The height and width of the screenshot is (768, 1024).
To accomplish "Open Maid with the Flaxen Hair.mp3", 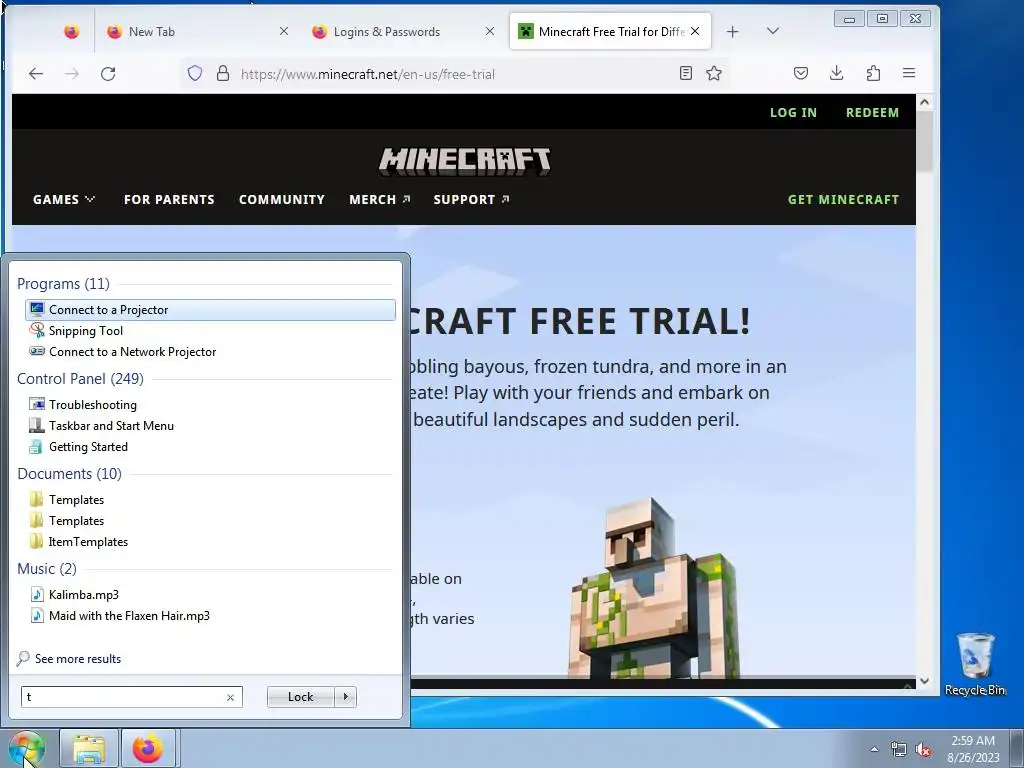I will point(210,615).
